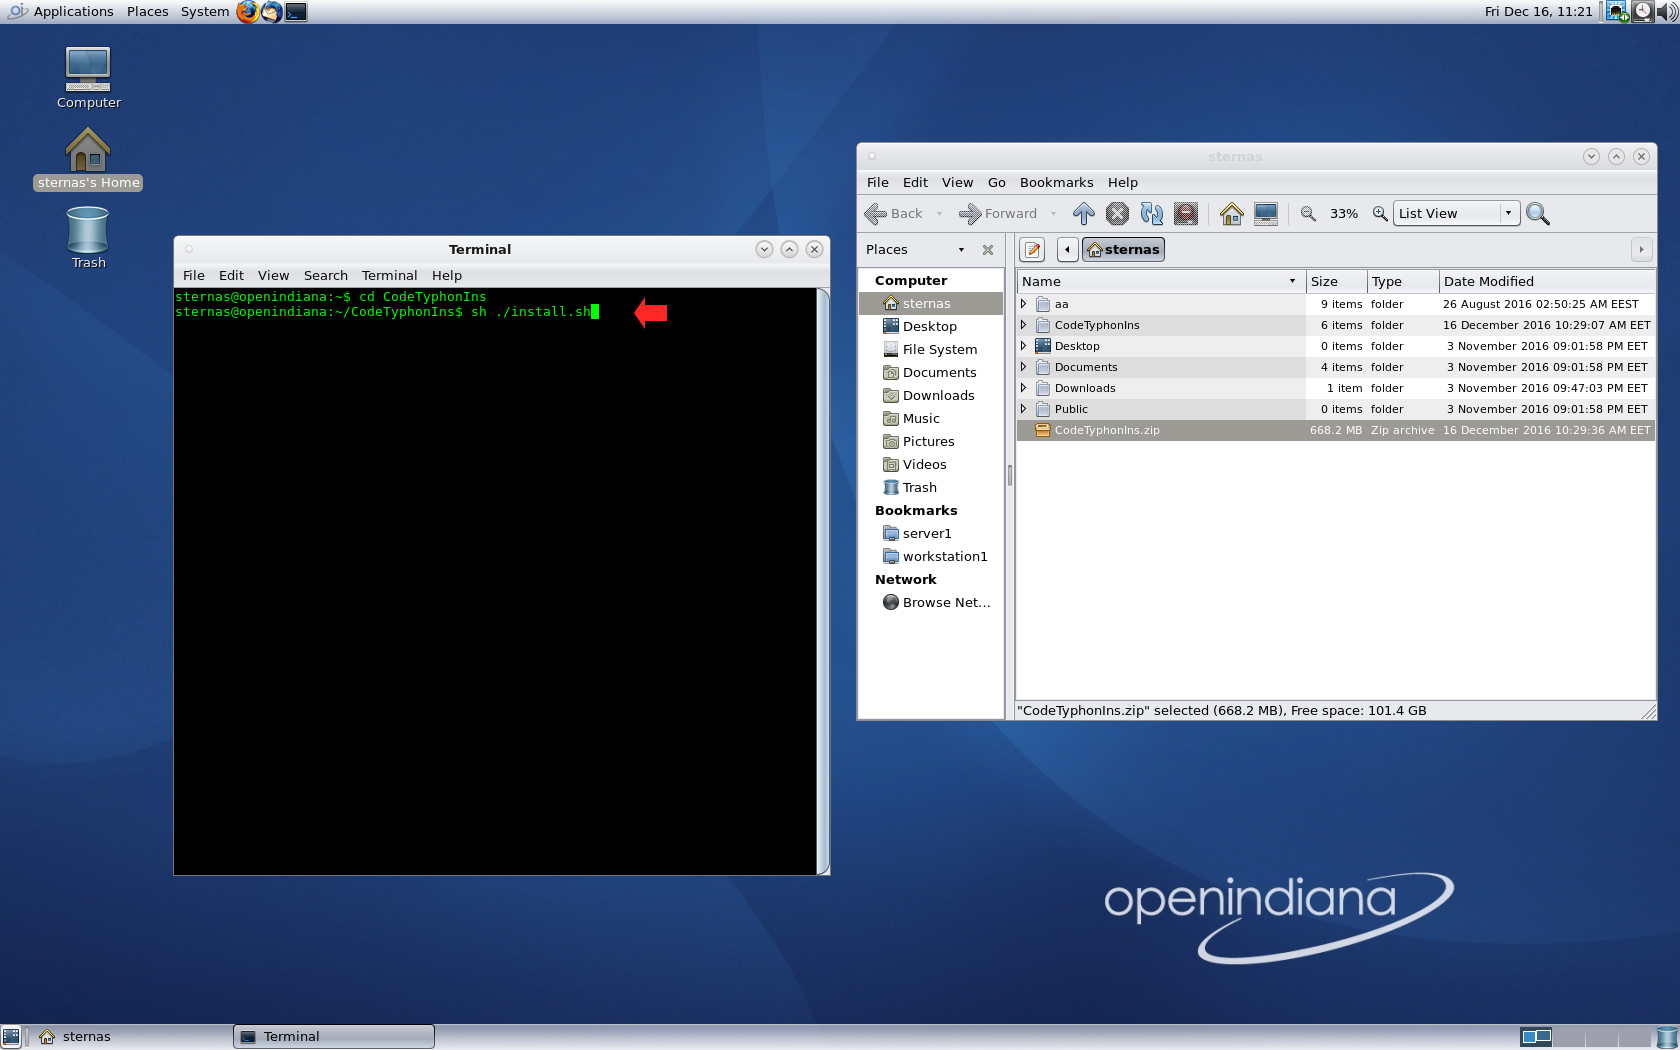Launch terminal from the top panel launcher
Viewport: 1680px width, 1050px height.
(x=296, y=12)
